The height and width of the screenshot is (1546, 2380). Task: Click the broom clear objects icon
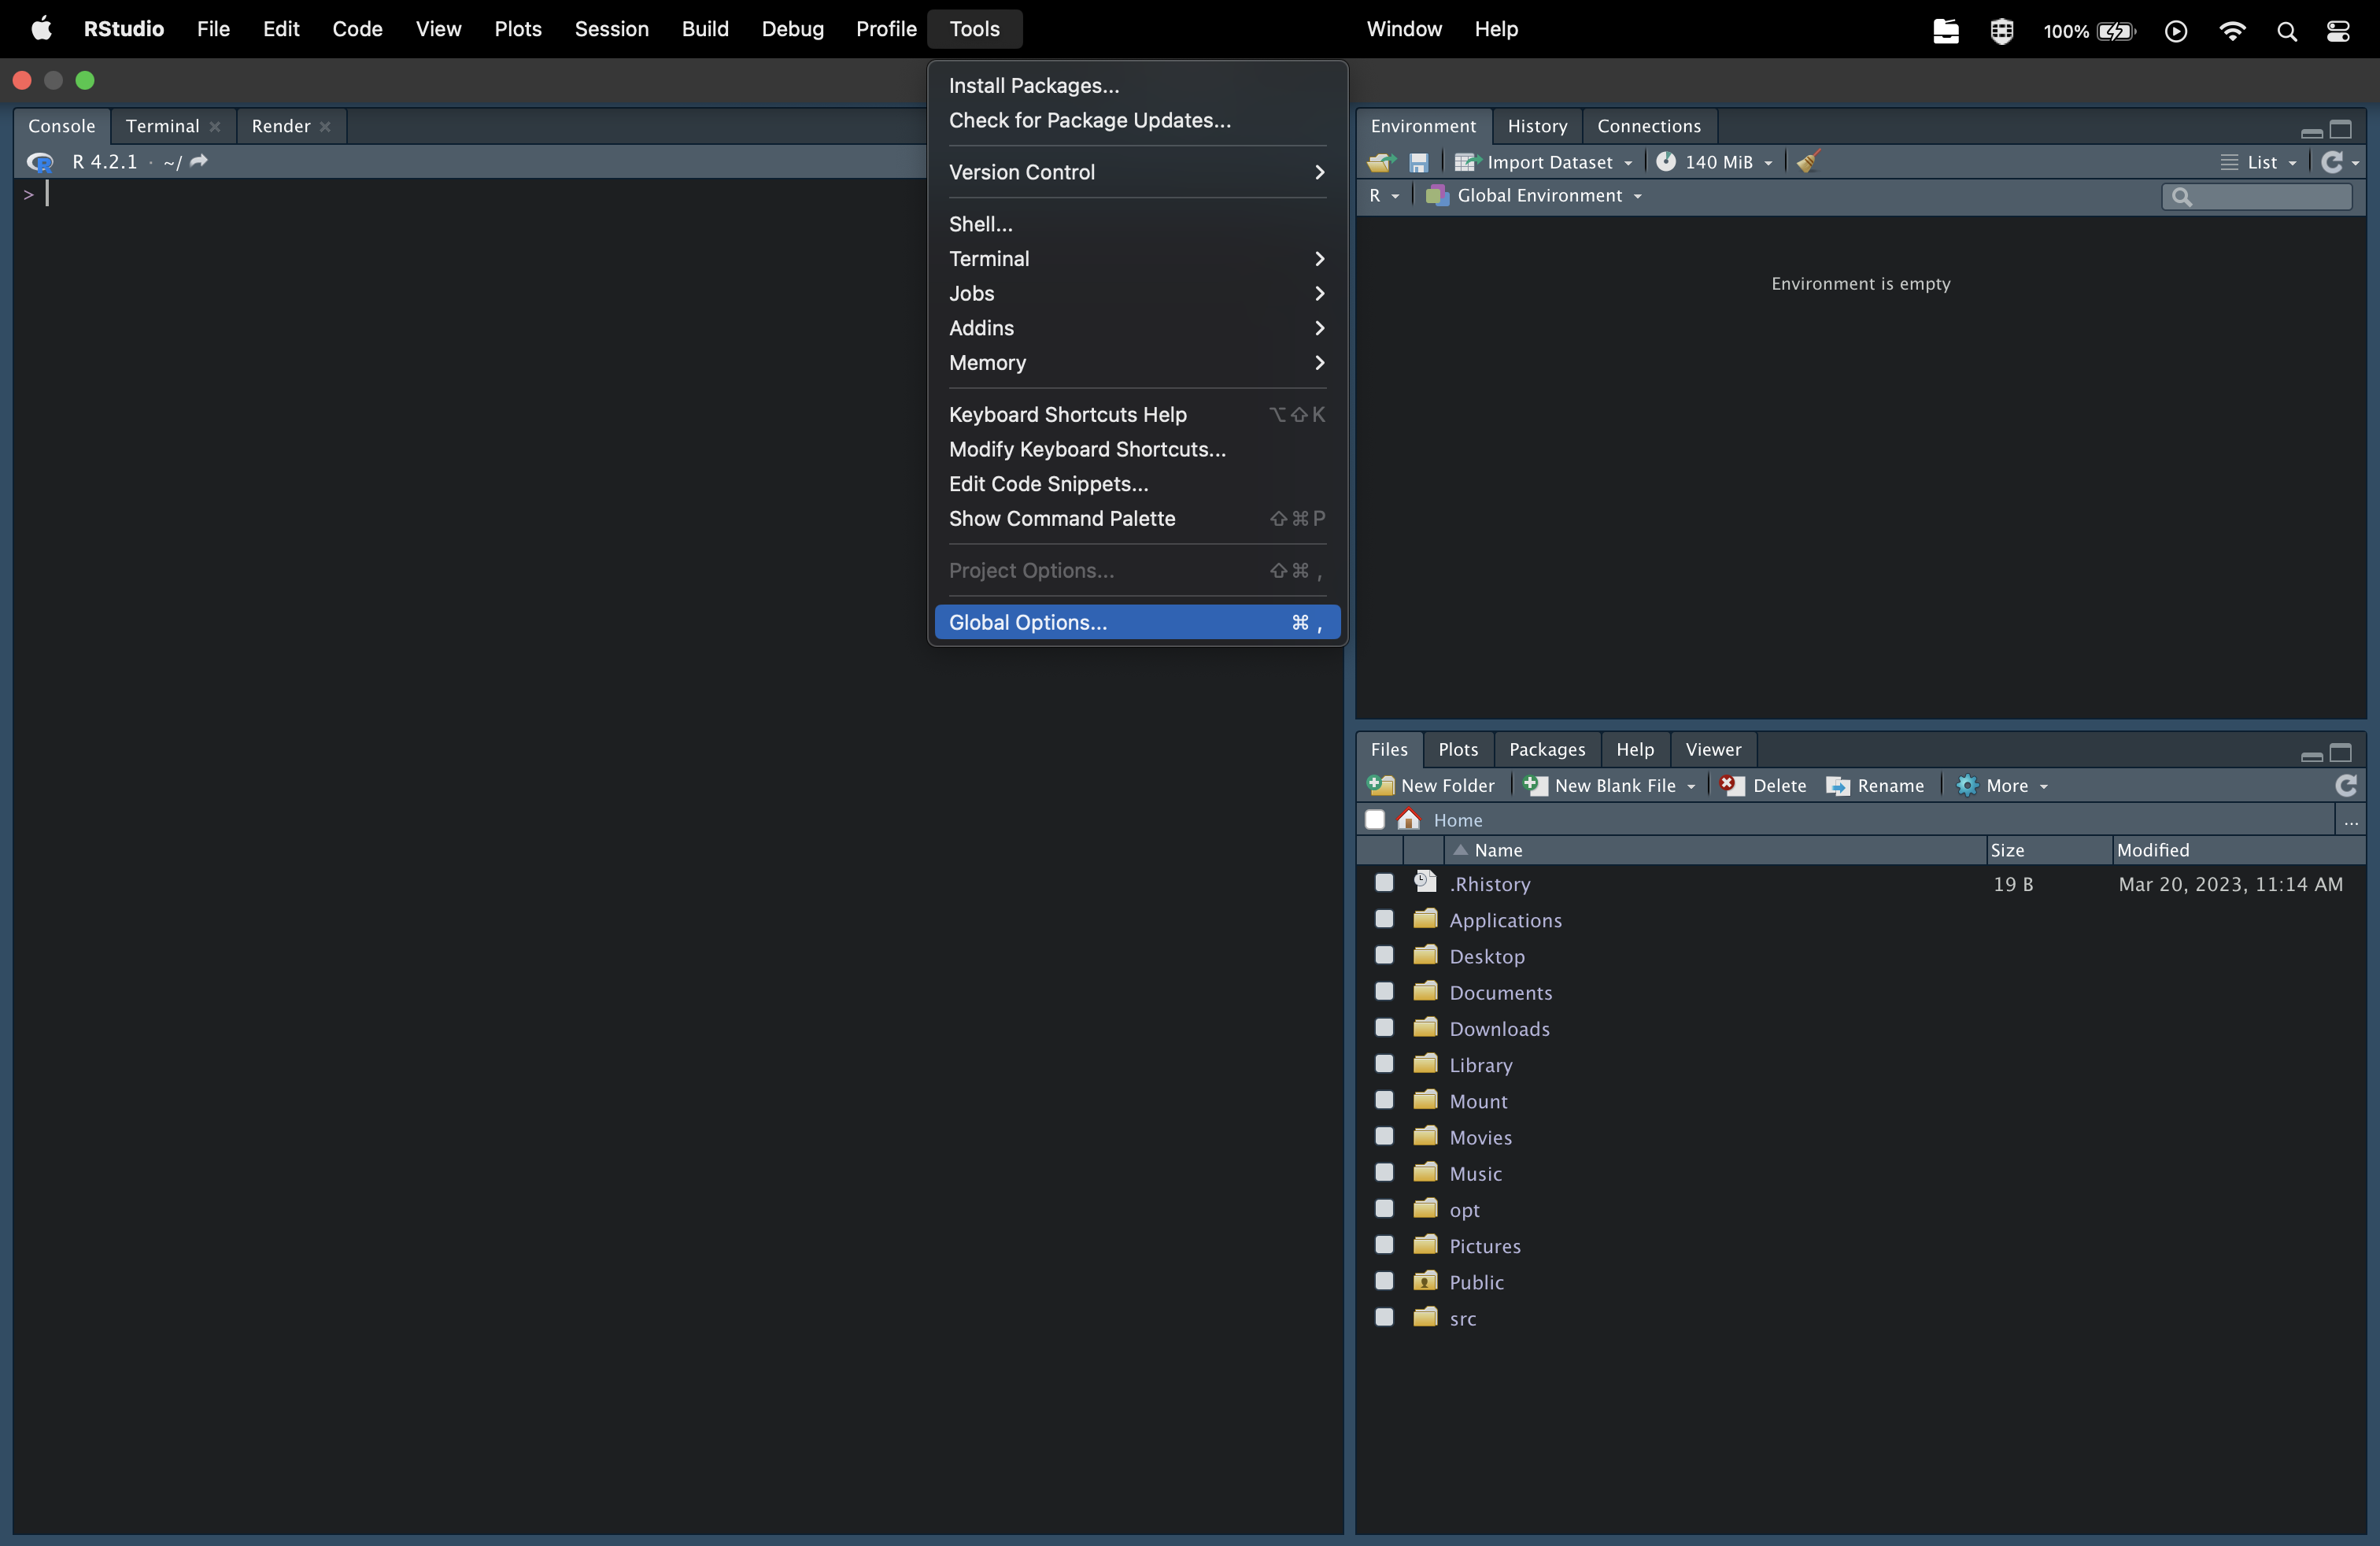[1807, 162]
